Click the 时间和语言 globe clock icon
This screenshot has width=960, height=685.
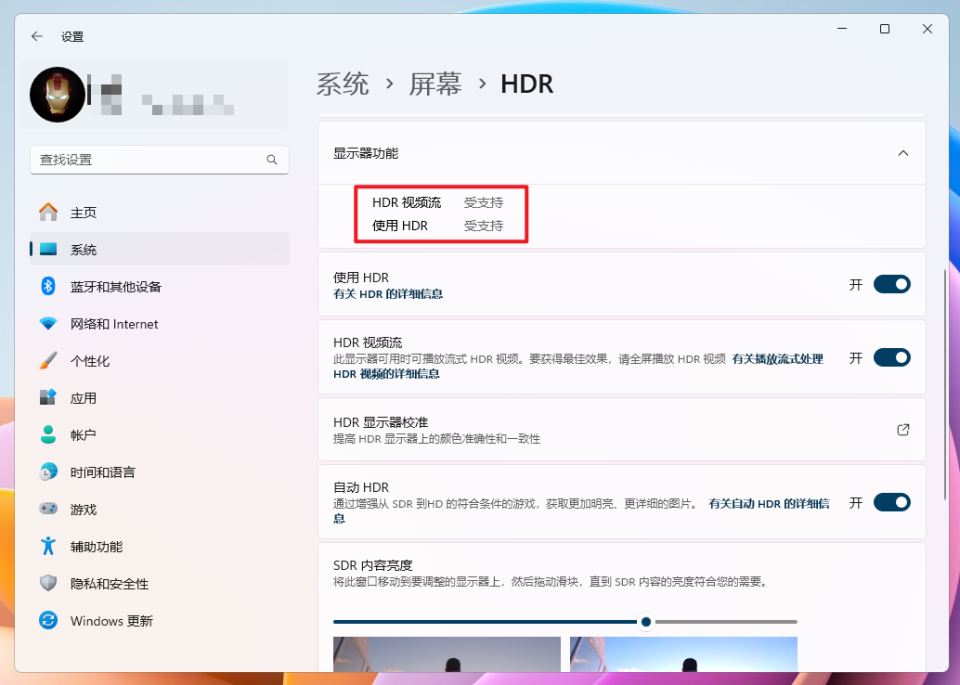48,472
